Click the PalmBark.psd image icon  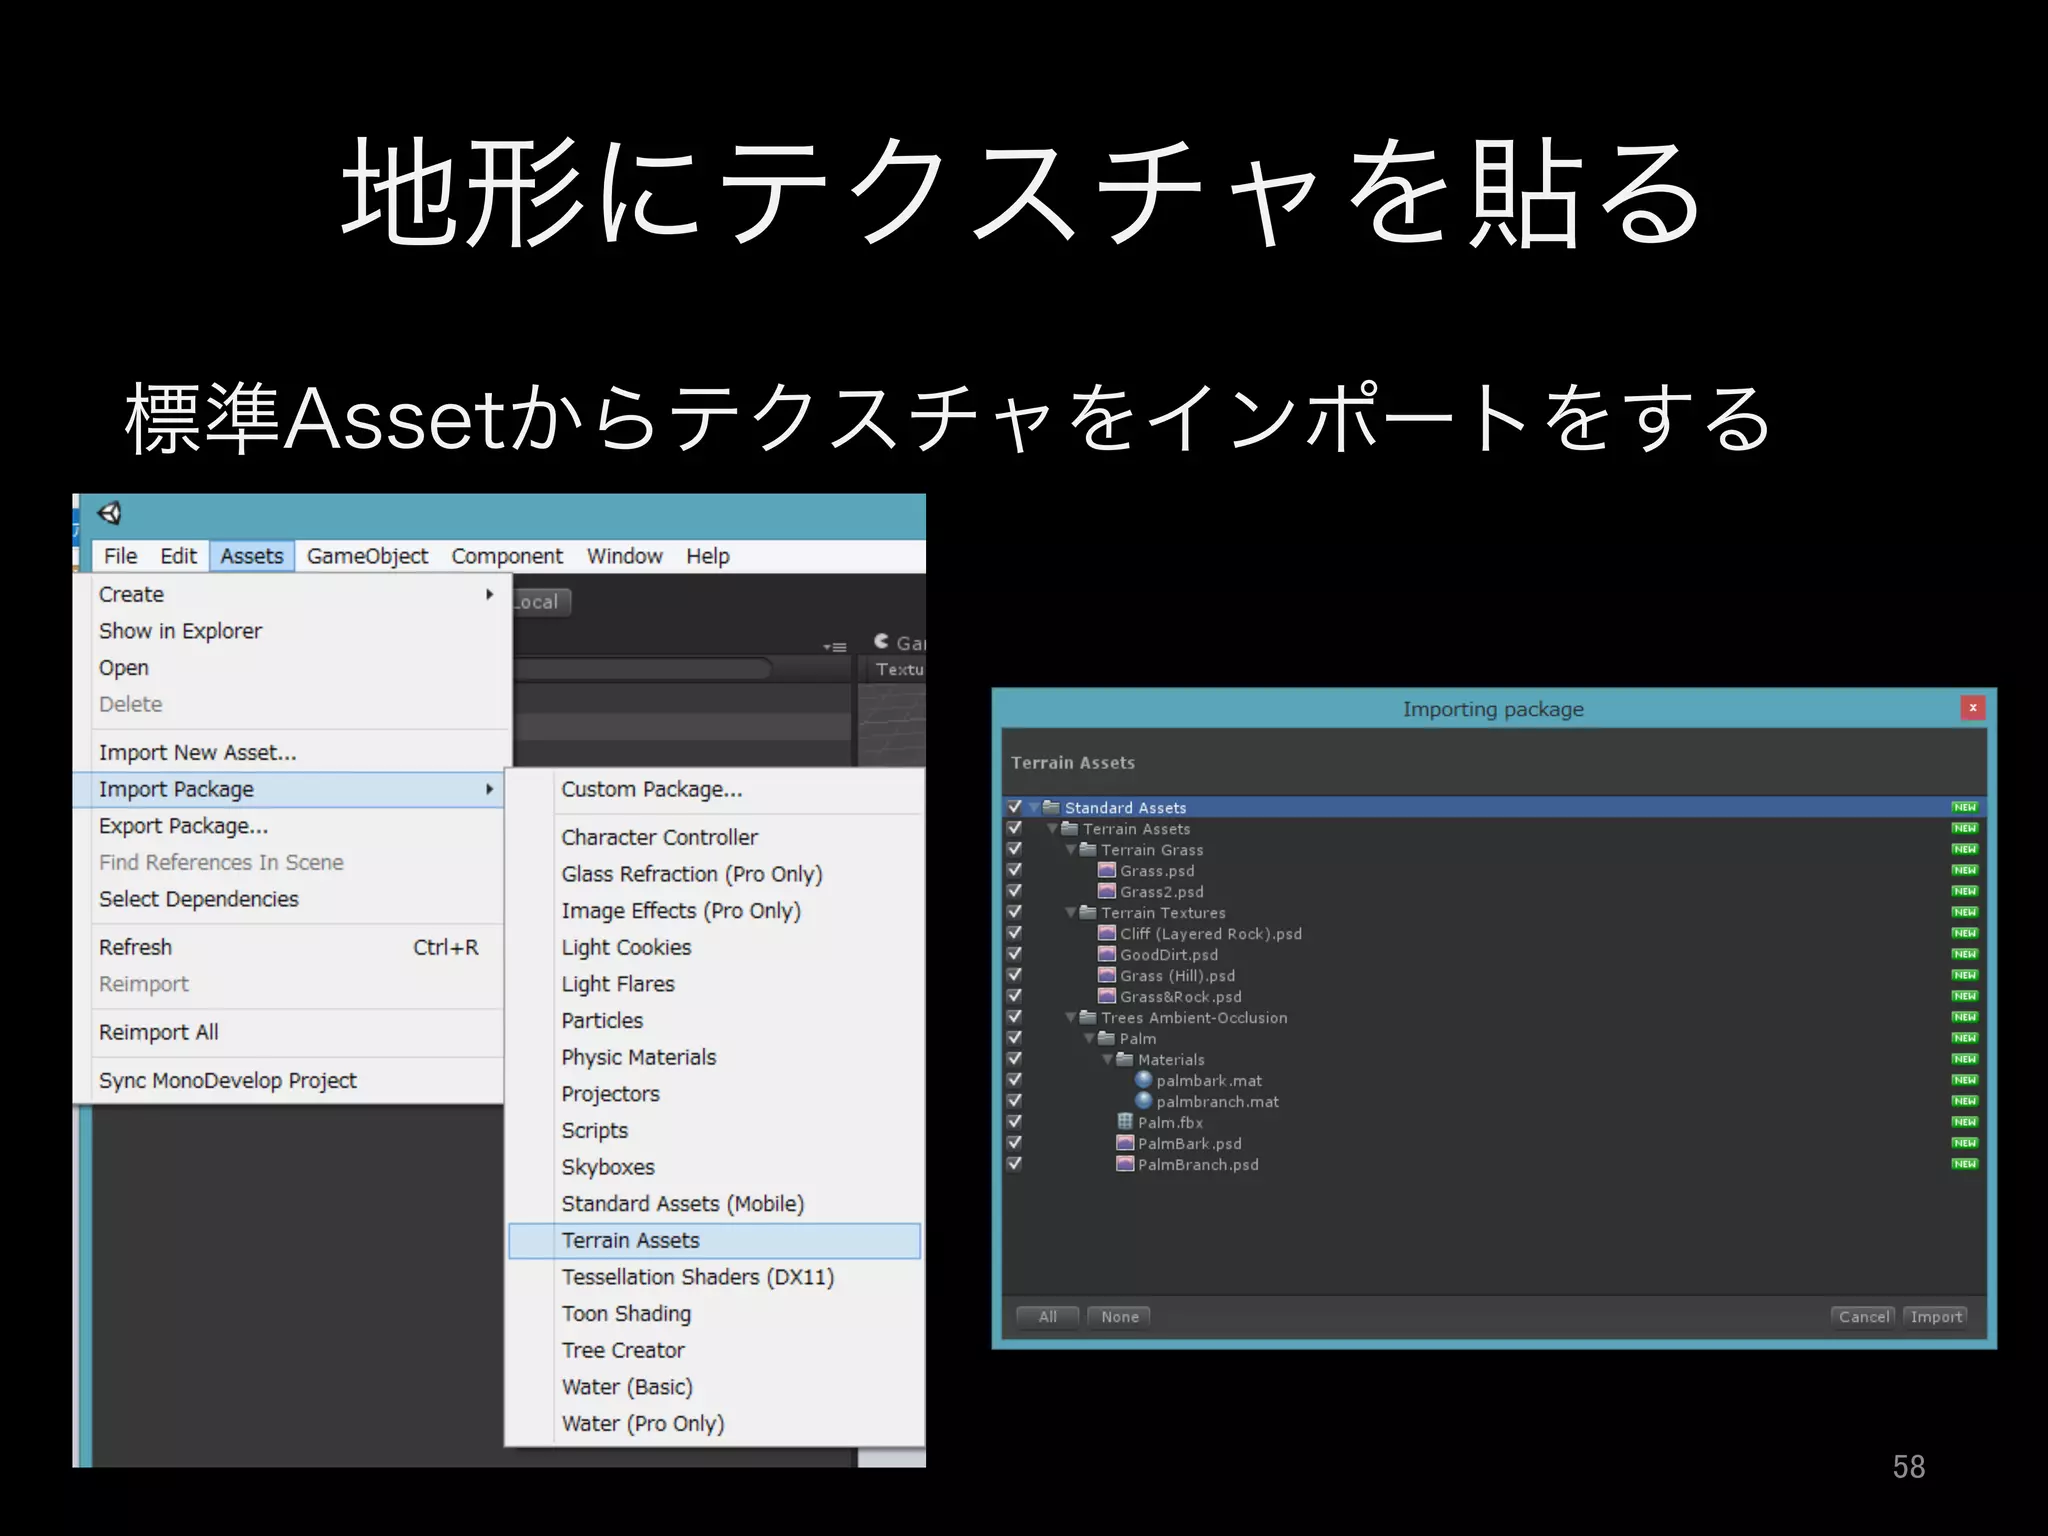[1125, 1143]
